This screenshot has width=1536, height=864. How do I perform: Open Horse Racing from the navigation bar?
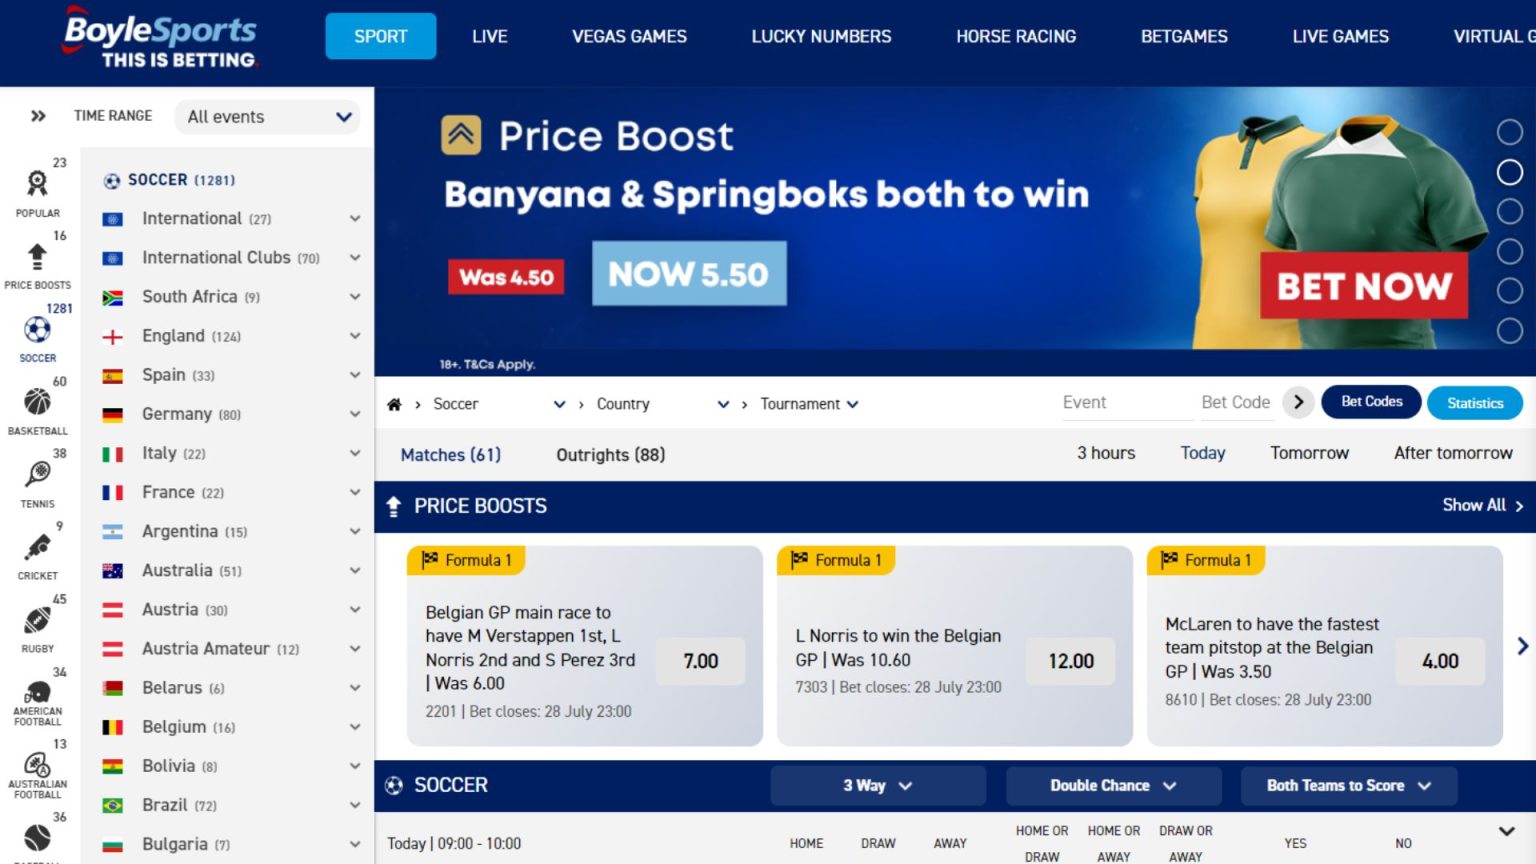tap(1016, 36)
